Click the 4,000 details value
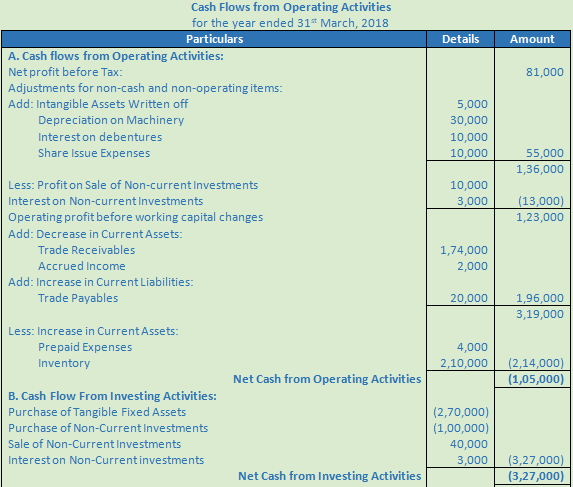 click(472, 347)
